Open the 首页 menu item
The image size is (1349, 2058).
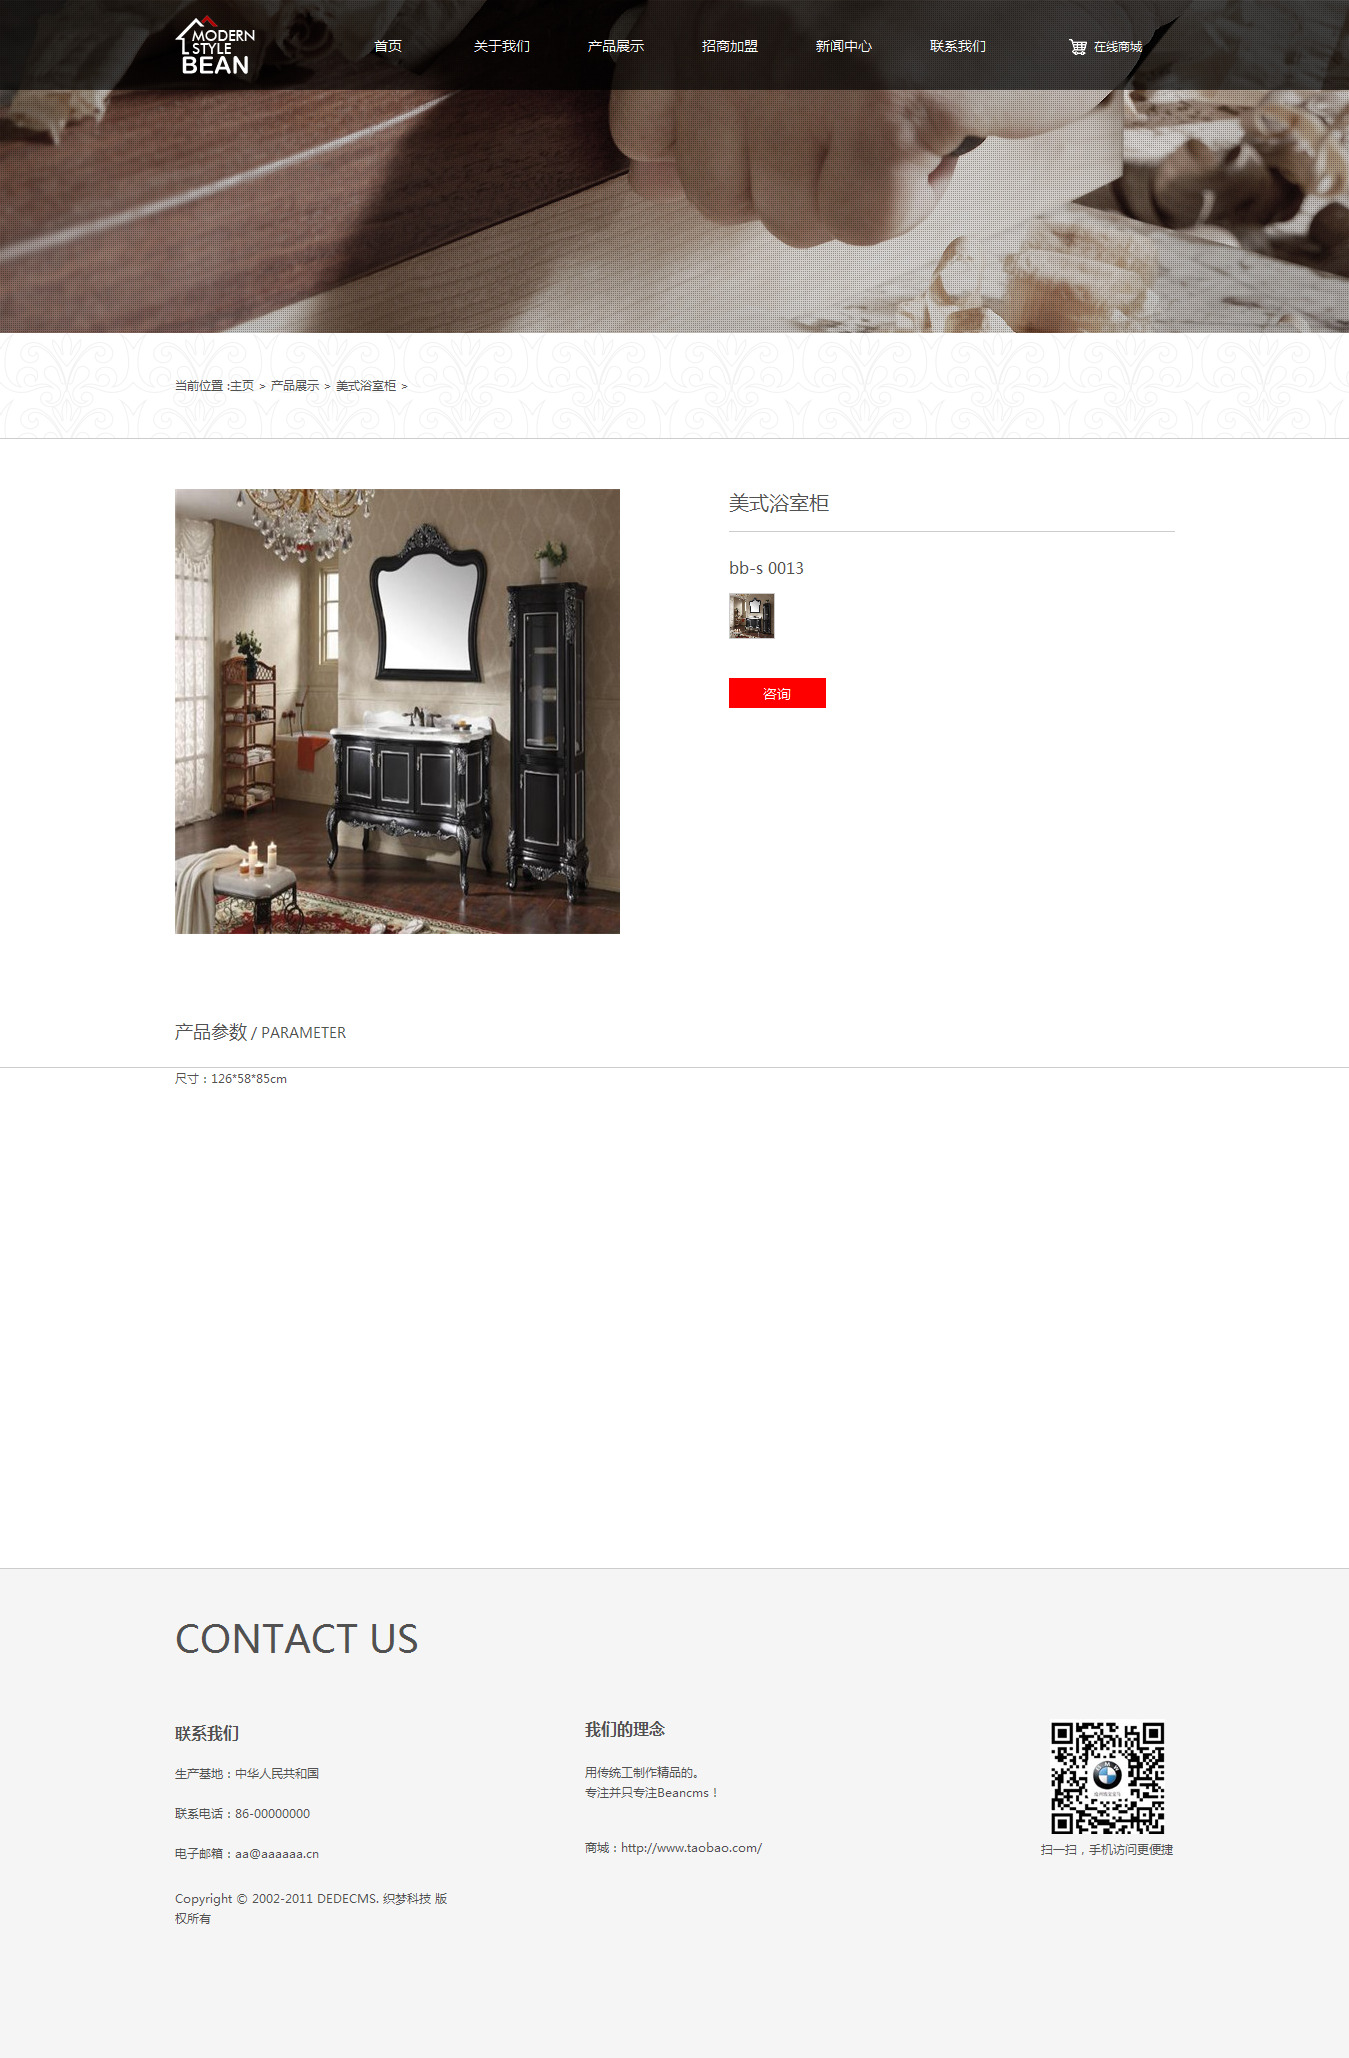coord(388,46)
